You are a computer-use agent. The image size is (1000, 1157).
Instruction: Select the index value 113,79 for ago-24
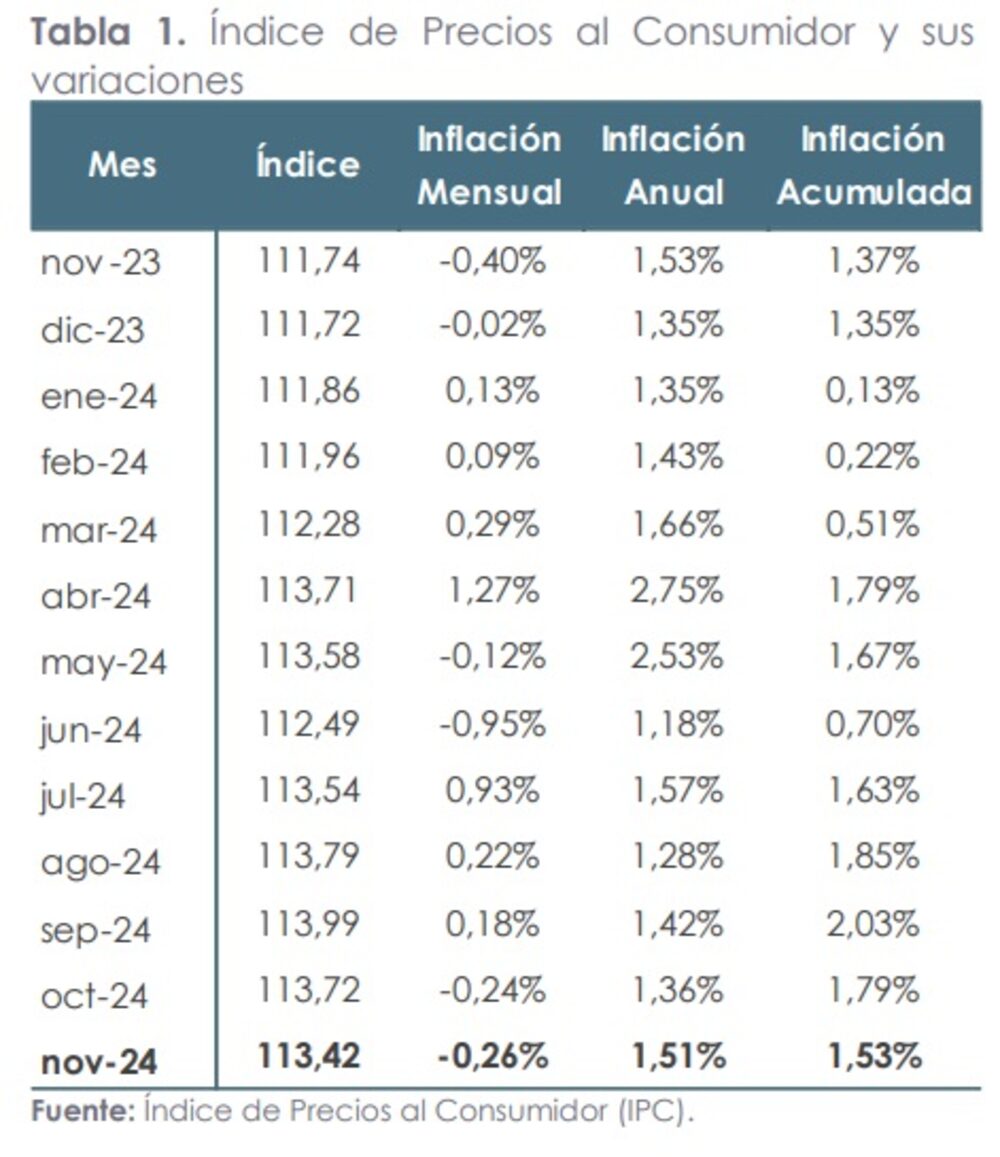tap(308, 857)
